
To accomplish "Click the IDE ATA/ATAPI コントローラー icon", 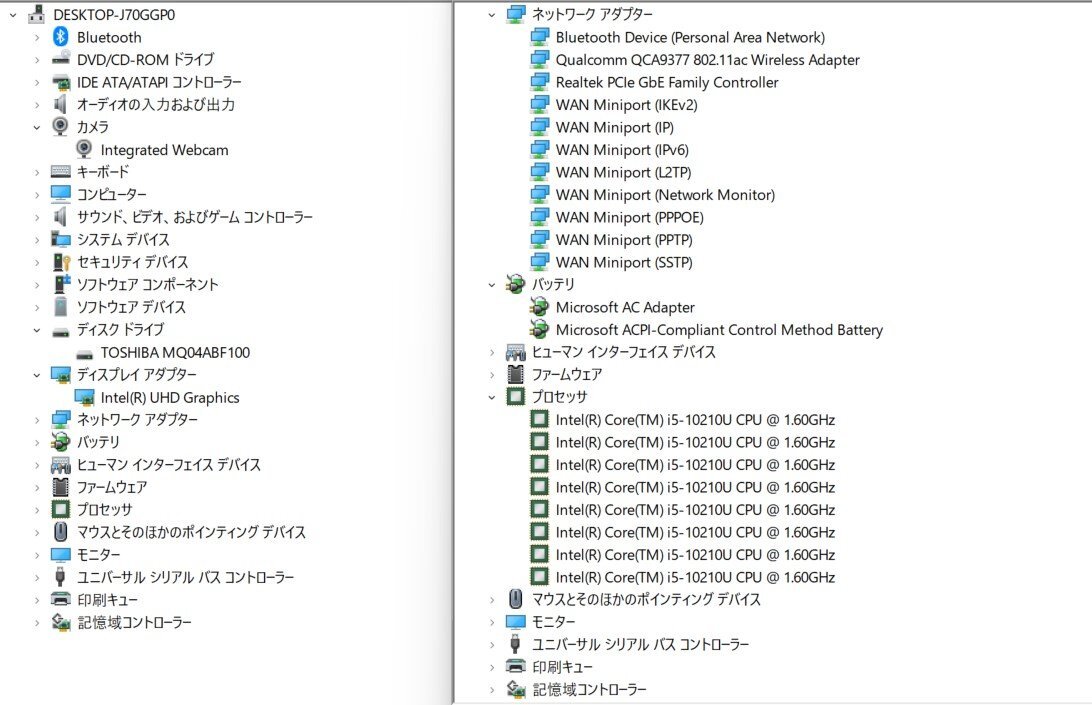I will (61, 82).
